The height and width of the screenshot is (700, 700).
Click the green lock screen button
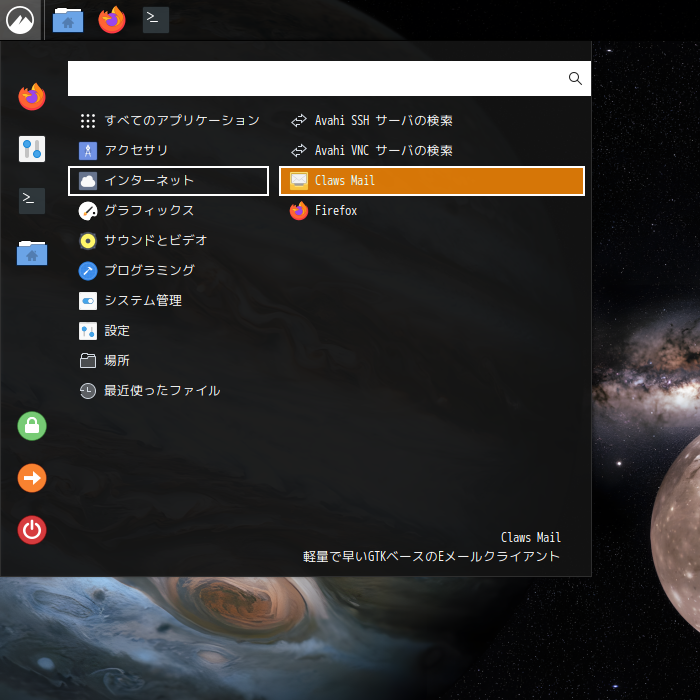(32, 426)
